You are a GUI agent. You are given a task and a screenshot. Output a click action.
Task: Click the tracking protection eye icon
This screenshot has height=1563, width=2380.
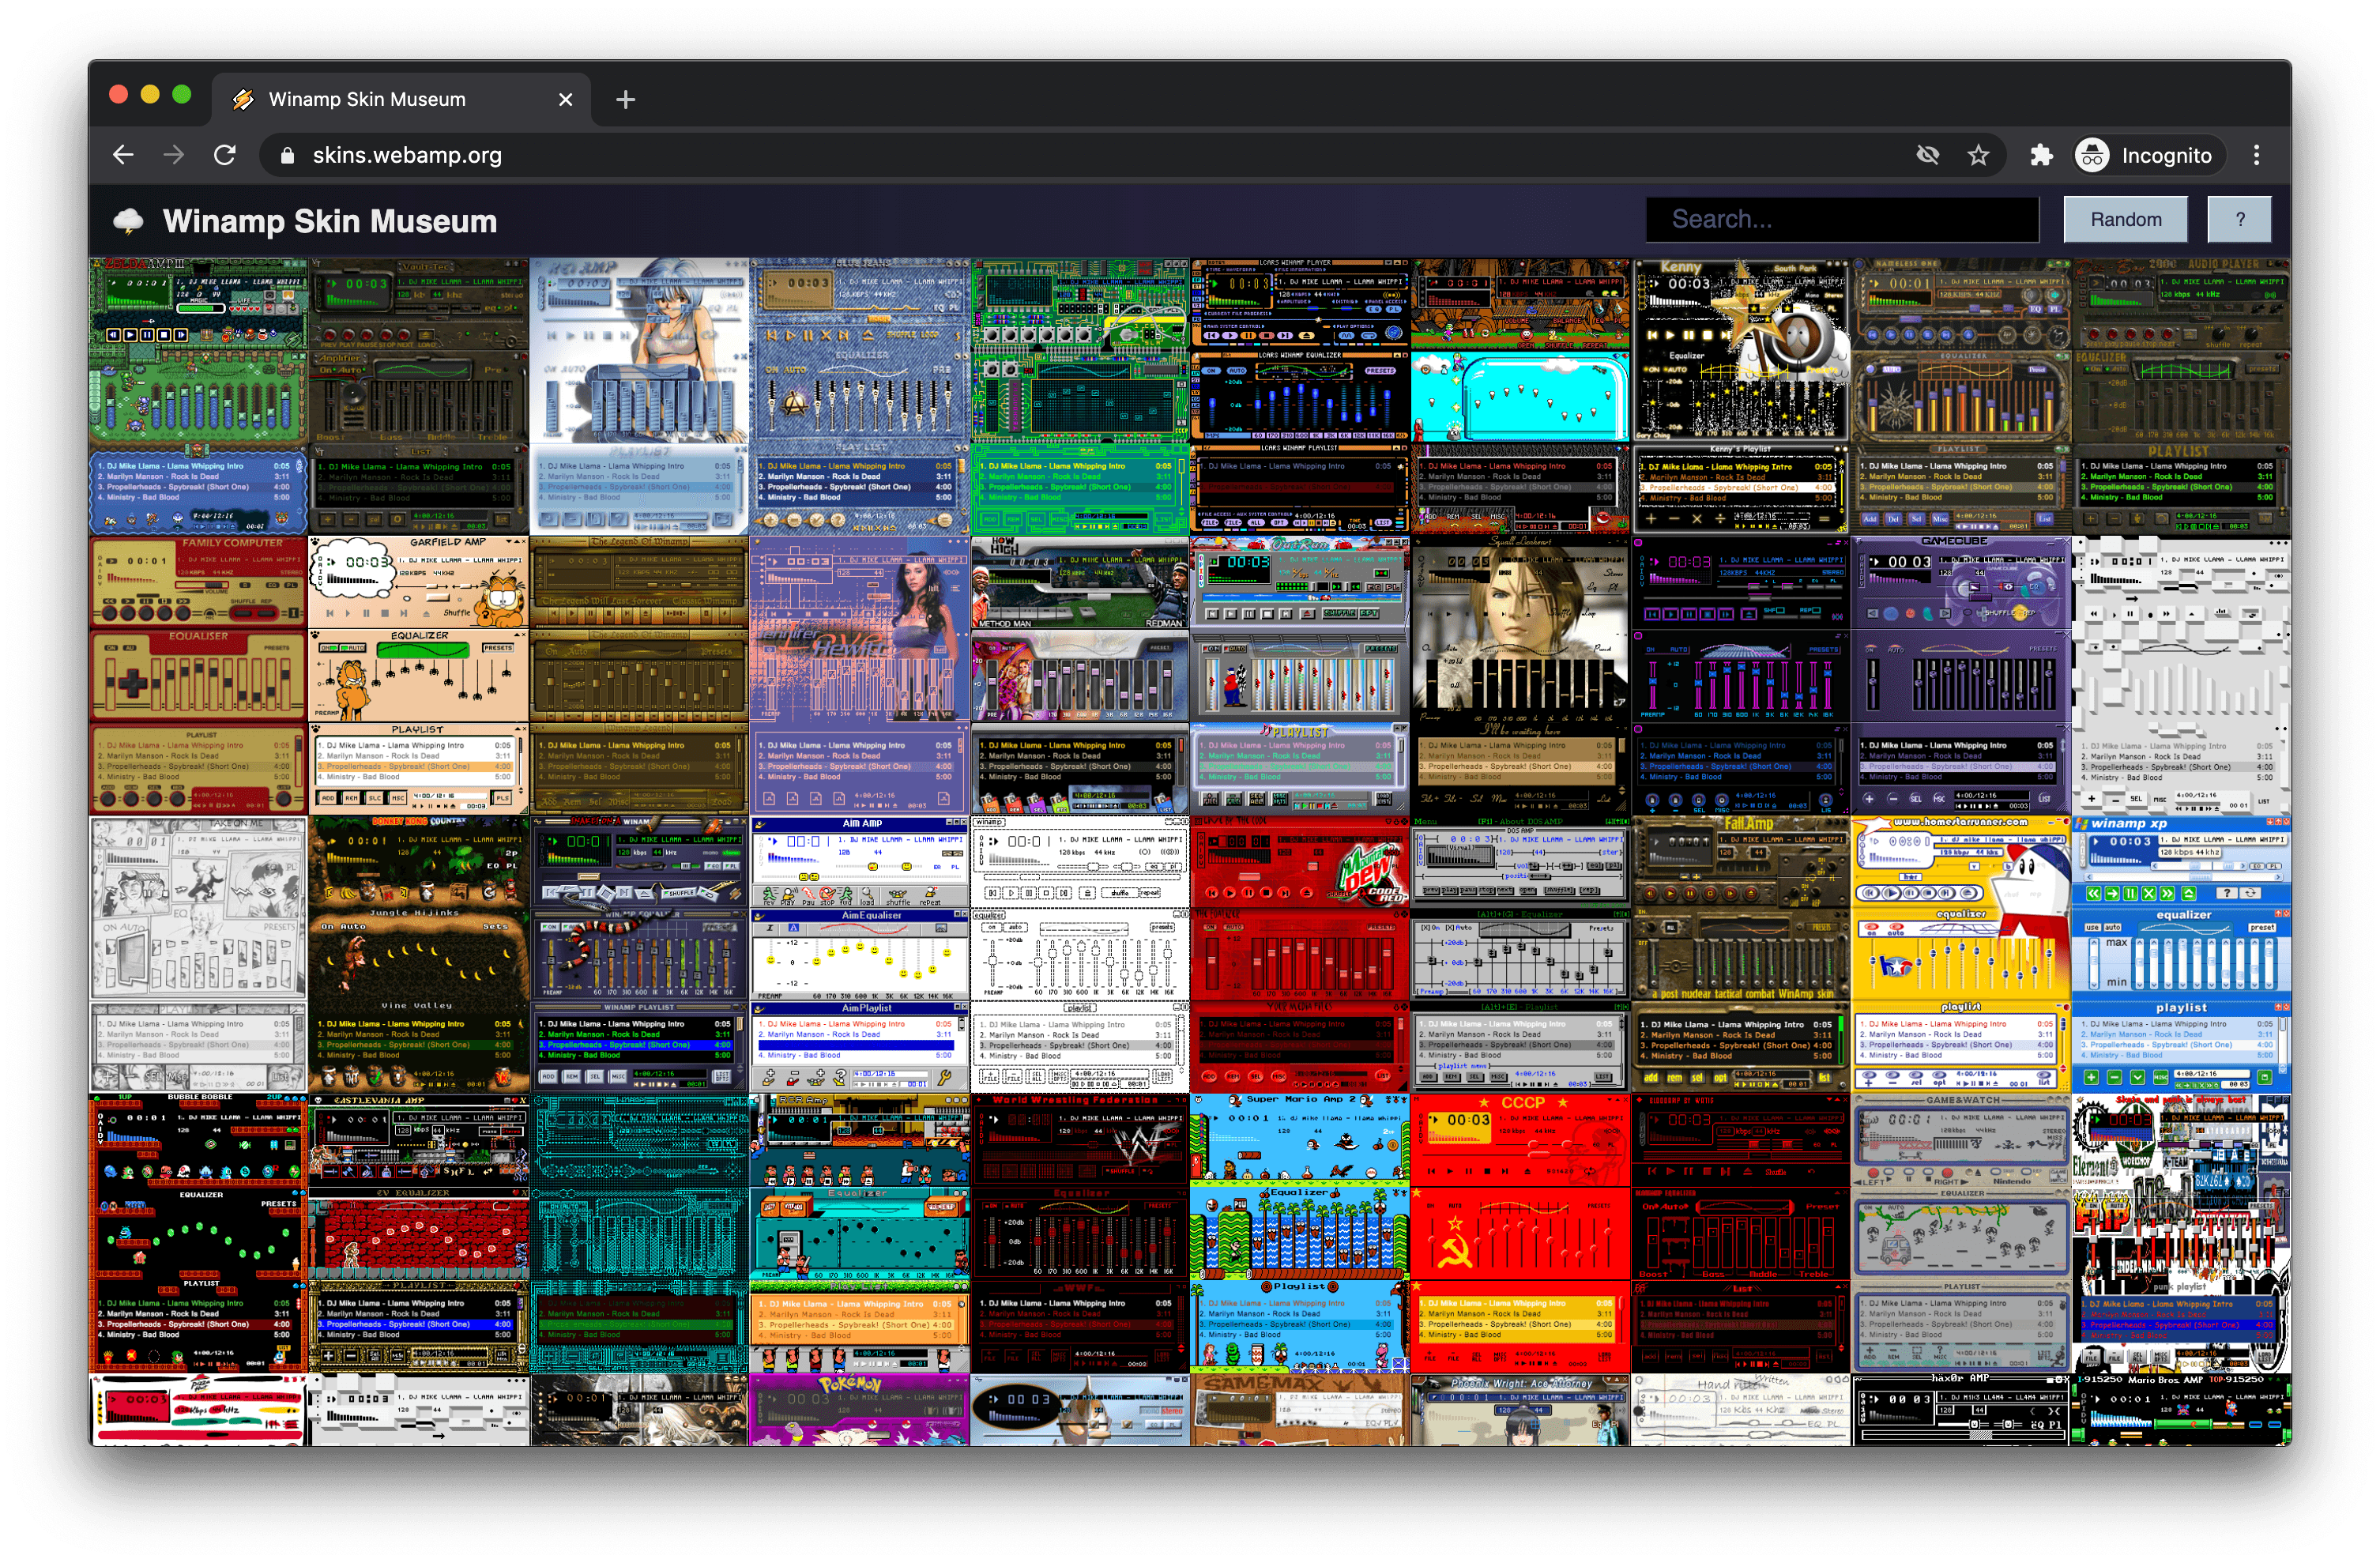(1927, 155)
